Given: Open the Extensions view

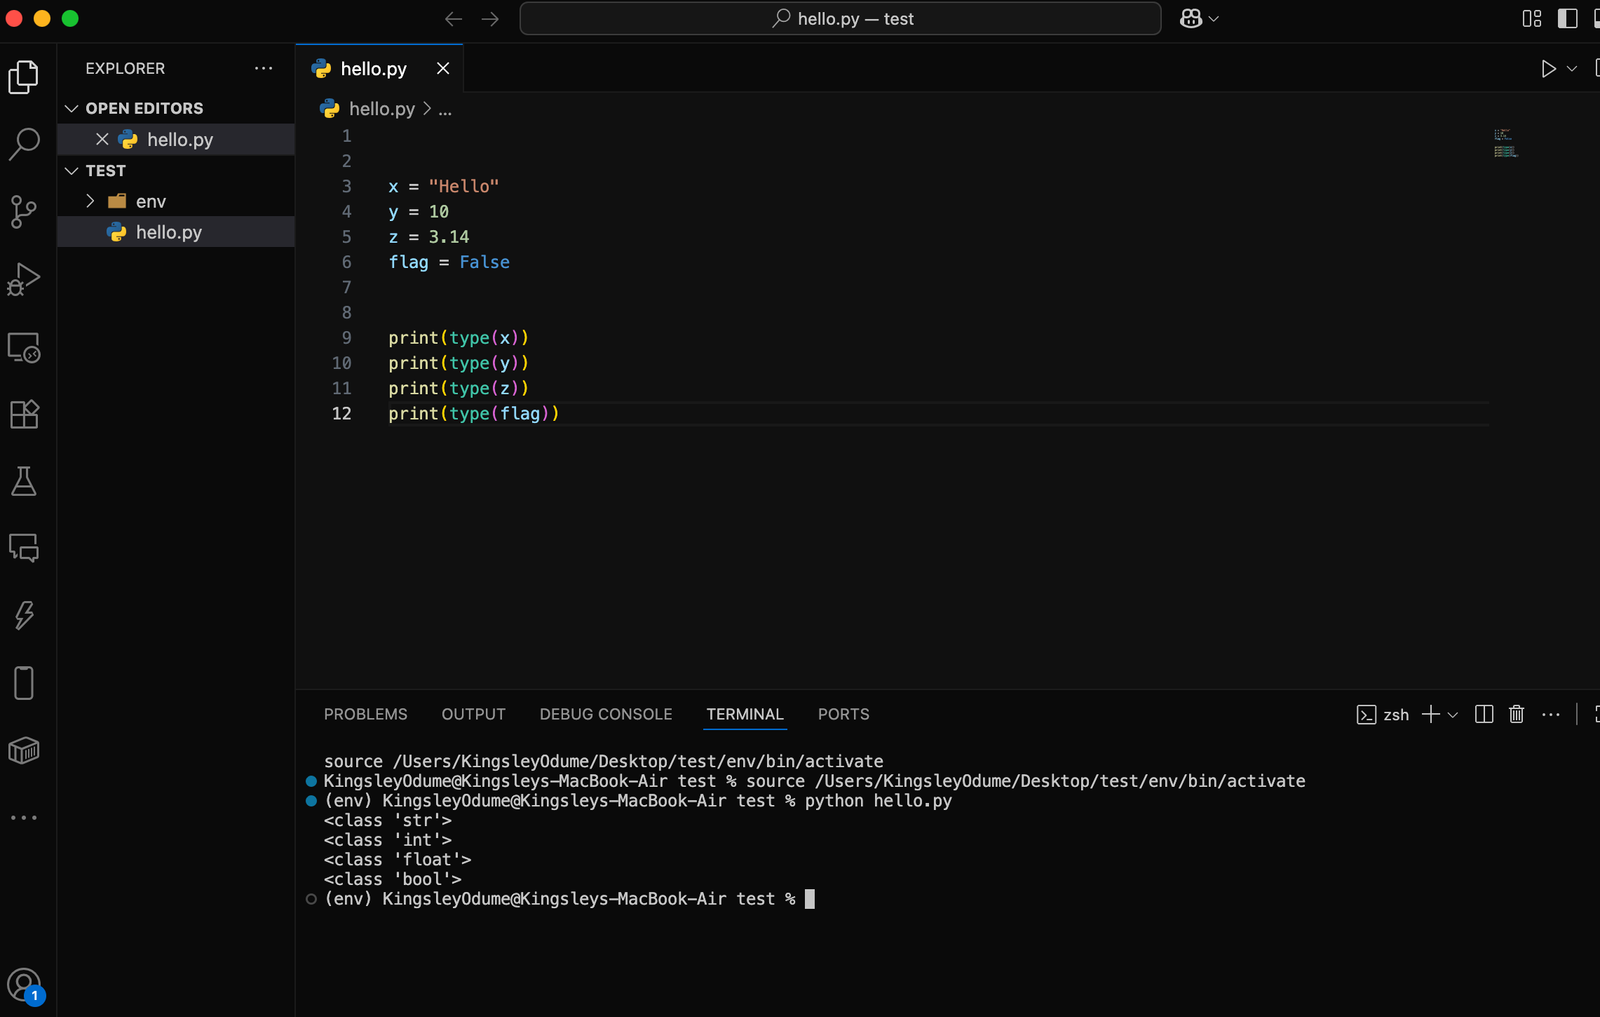Looking at the screenshot, I should coord(24,414).
